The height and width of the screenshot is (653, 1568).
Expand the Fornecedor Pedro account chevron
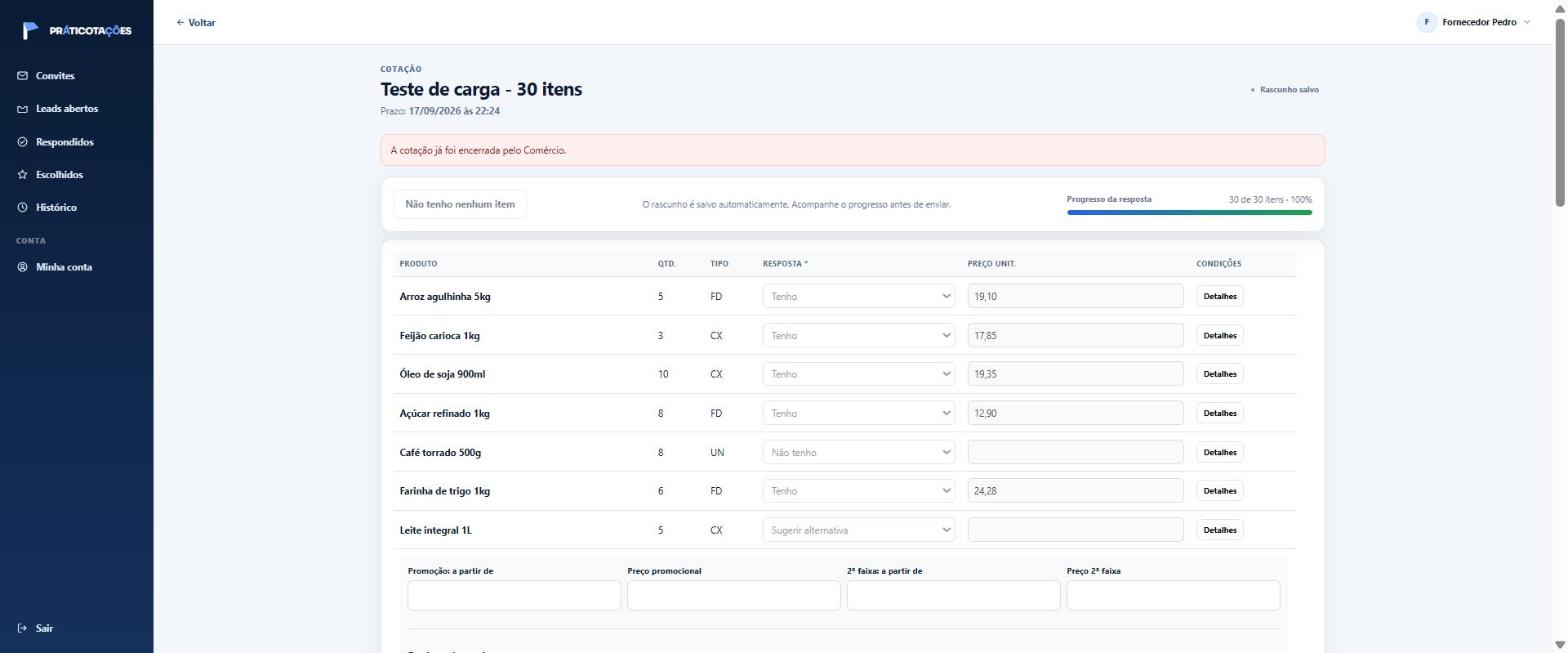pos(1526,22)
